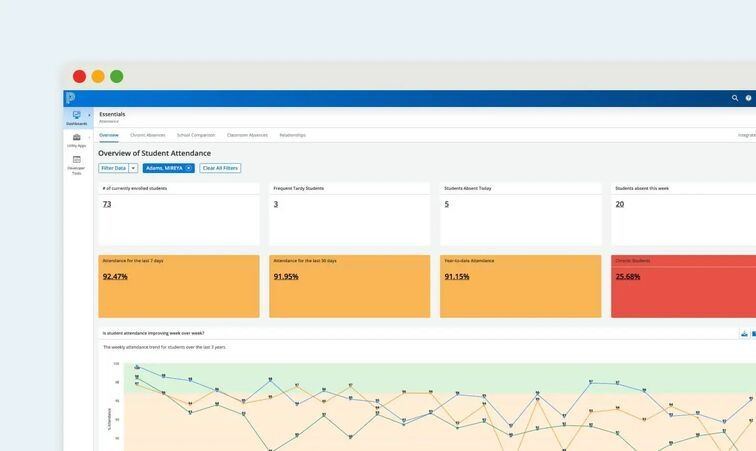Click the Filter Data button

pos(114,168)
